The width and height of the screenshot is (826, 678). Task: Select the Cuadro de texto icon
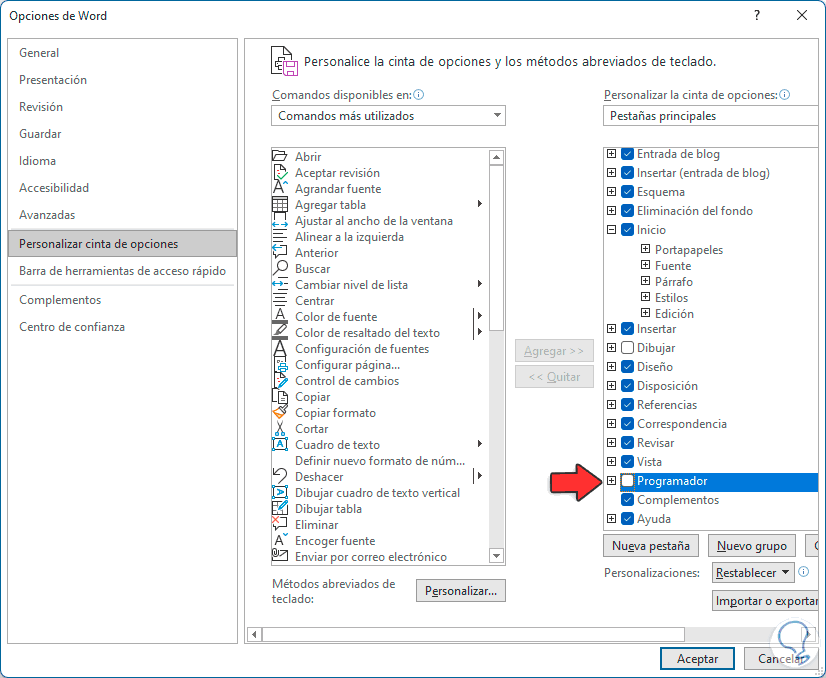(280, 444)
